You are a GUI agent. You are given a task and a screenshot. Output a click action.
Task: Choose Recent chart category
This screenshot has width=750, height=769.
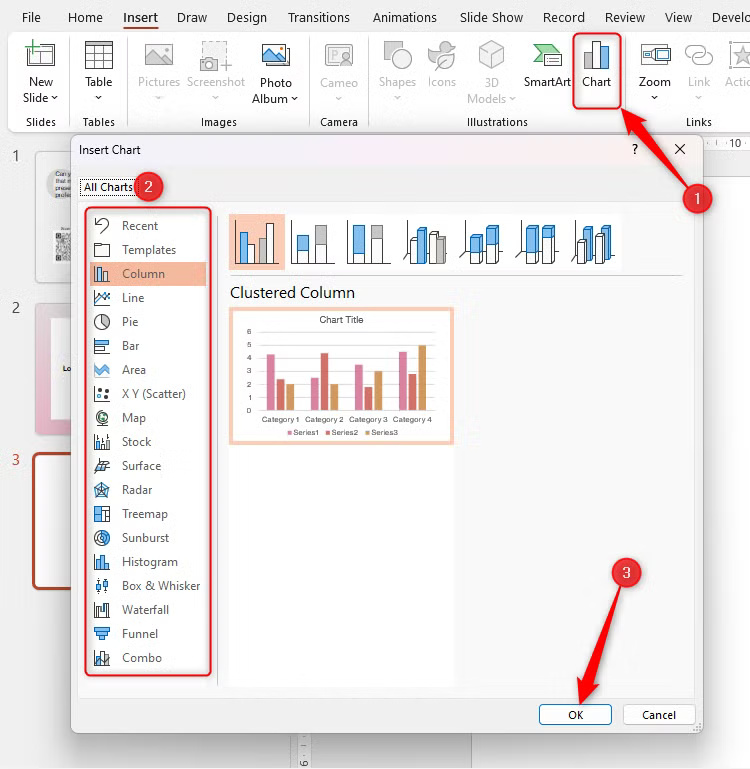pos(148,226)
